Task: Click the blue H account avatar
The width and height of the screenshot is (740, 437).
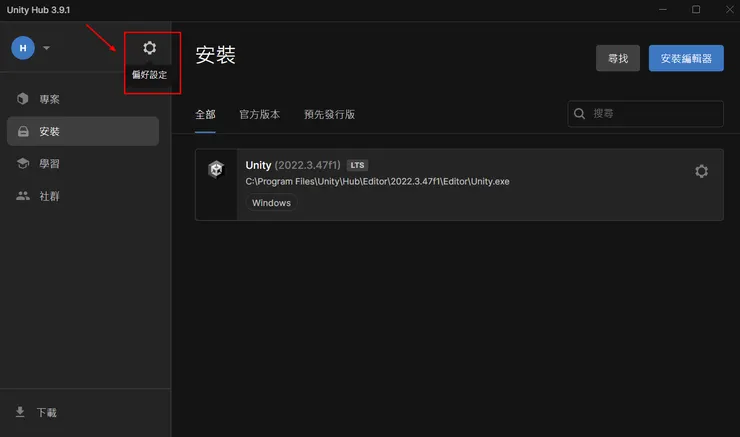Action: [23, 48]
